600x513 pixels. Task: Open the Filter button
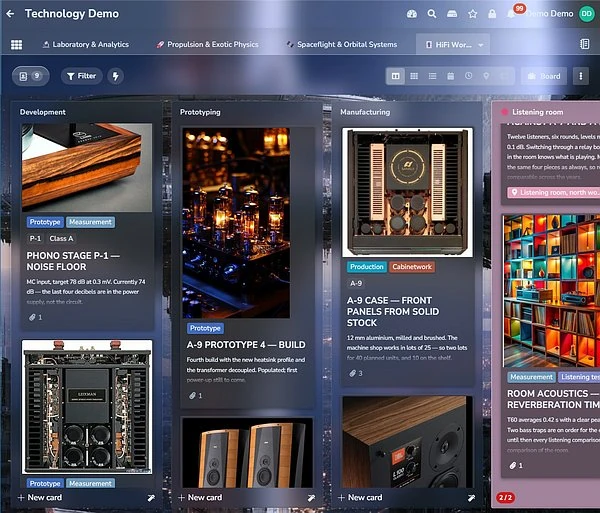[x=82, y=76]
